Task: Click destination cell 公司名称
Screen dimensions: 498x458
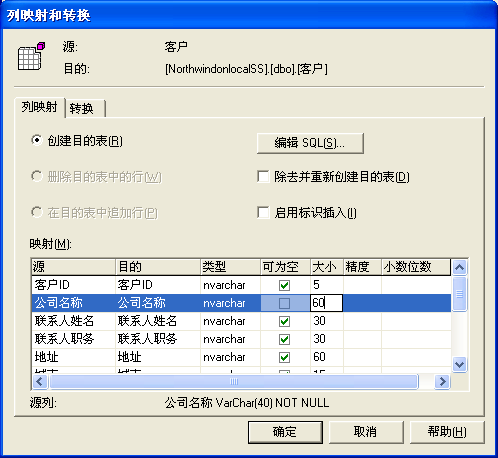Action: tap(158, 303)
